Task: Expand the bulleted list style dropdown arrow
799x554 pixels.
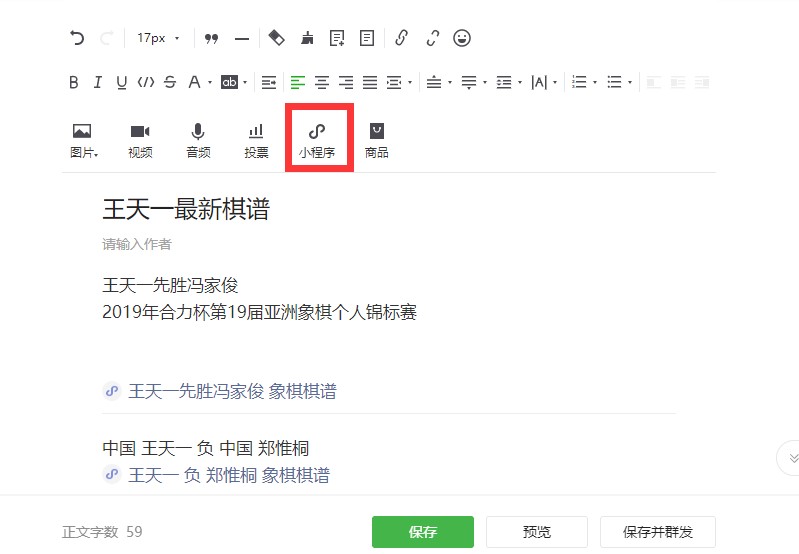Action: pos(630,83)
